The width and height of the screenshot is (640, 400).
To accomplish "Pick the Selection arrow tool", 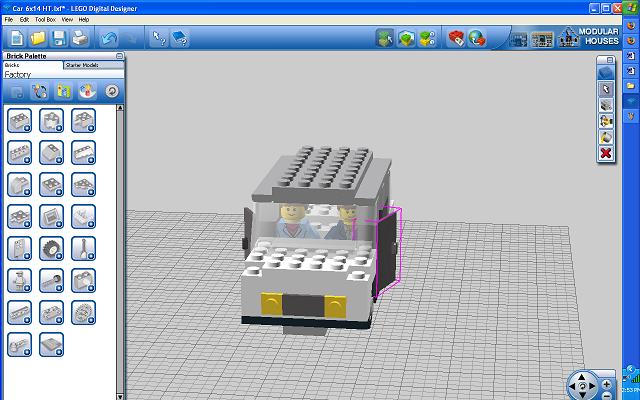I will (606, 89).
